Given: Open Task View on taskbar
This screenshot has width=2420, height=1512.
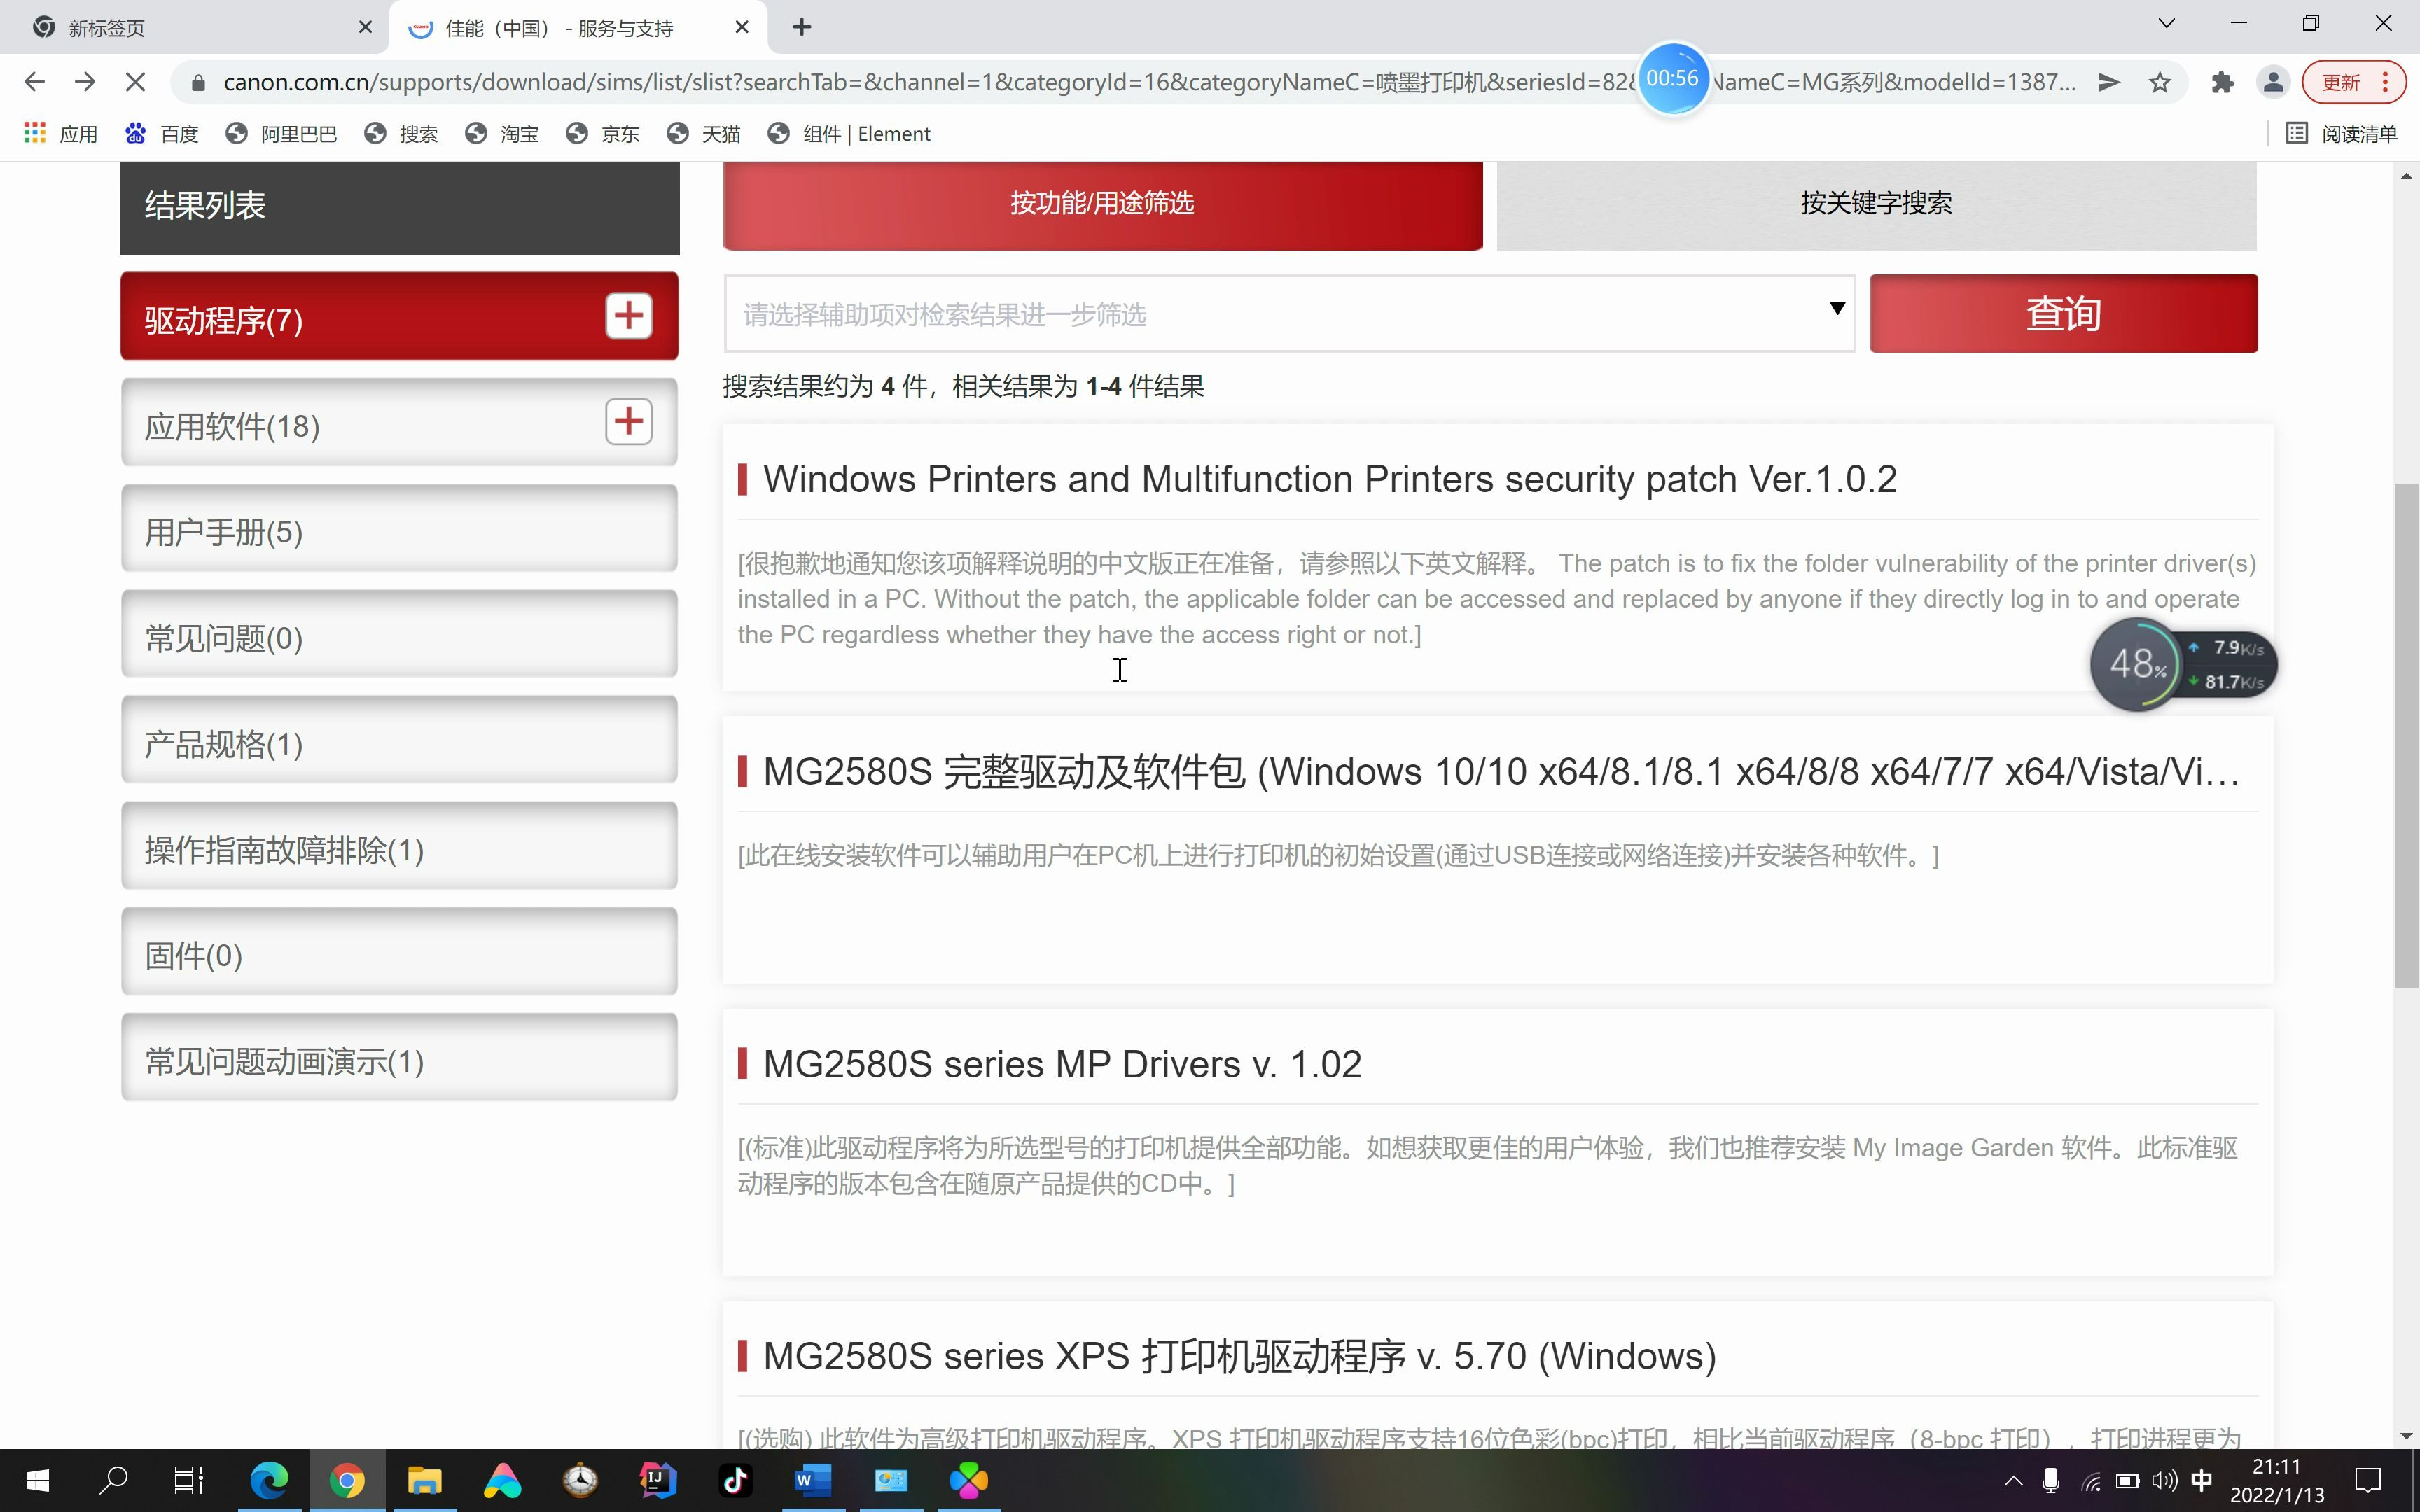Looking at the screenshot, I should click(189, 1480).
